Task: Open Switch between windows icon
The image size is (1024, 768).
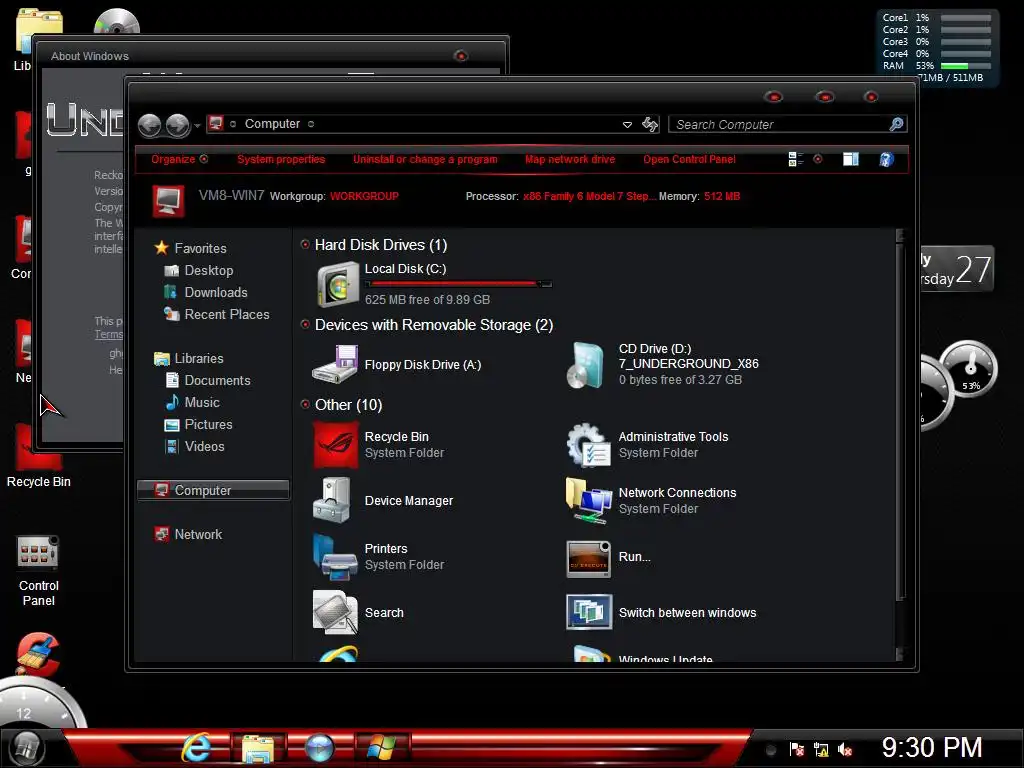Action: [589, 612]
